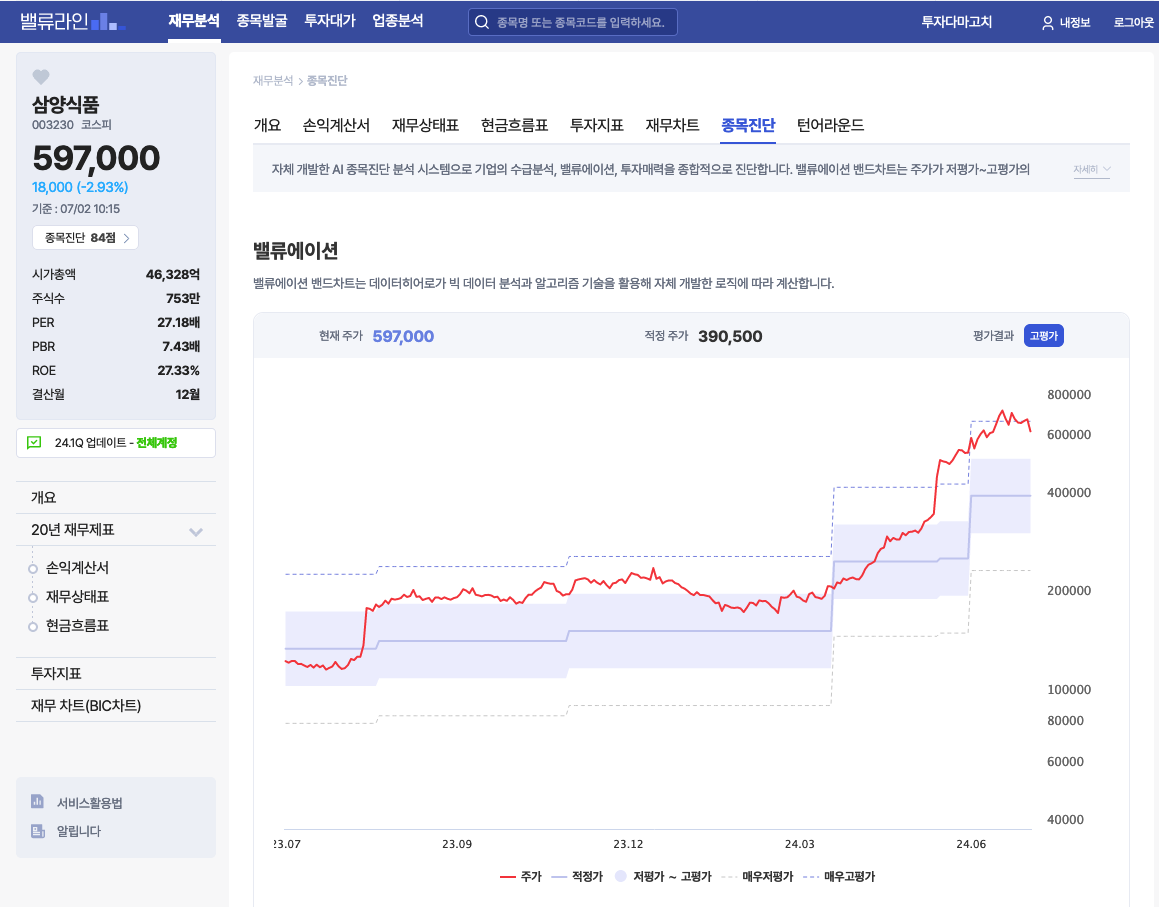Open the 투자대가 top menu
1159x907 pixels.
330,21
